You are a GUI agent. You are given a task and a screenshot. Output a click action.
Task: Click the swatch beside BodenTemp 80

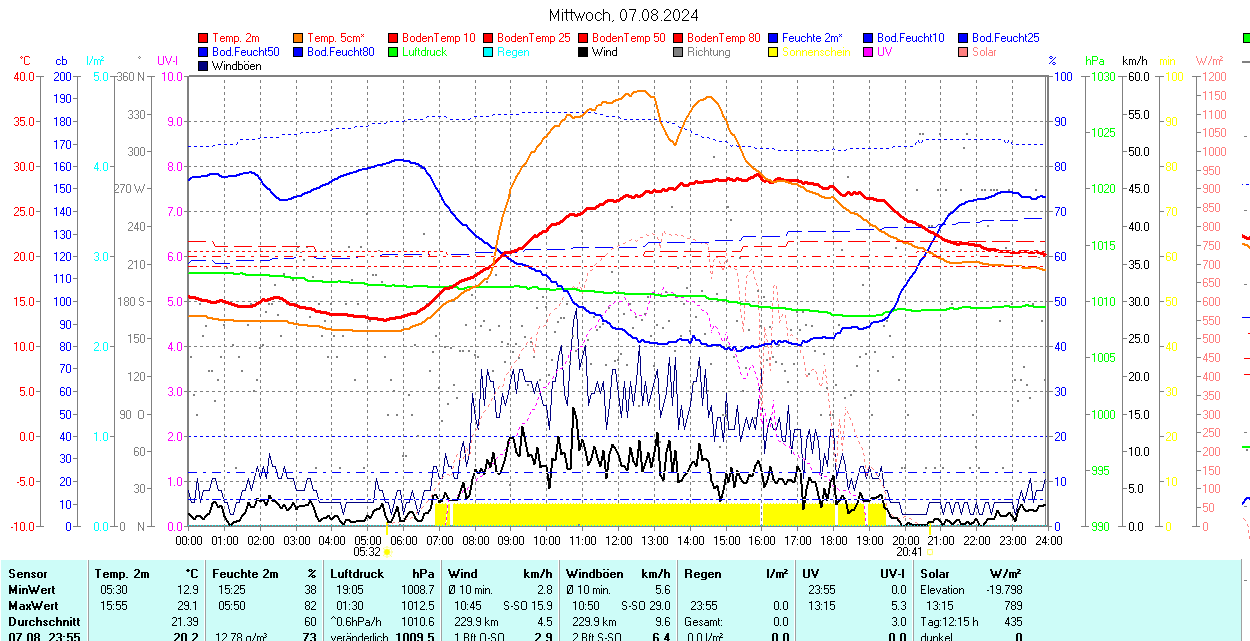click(679, 38)
